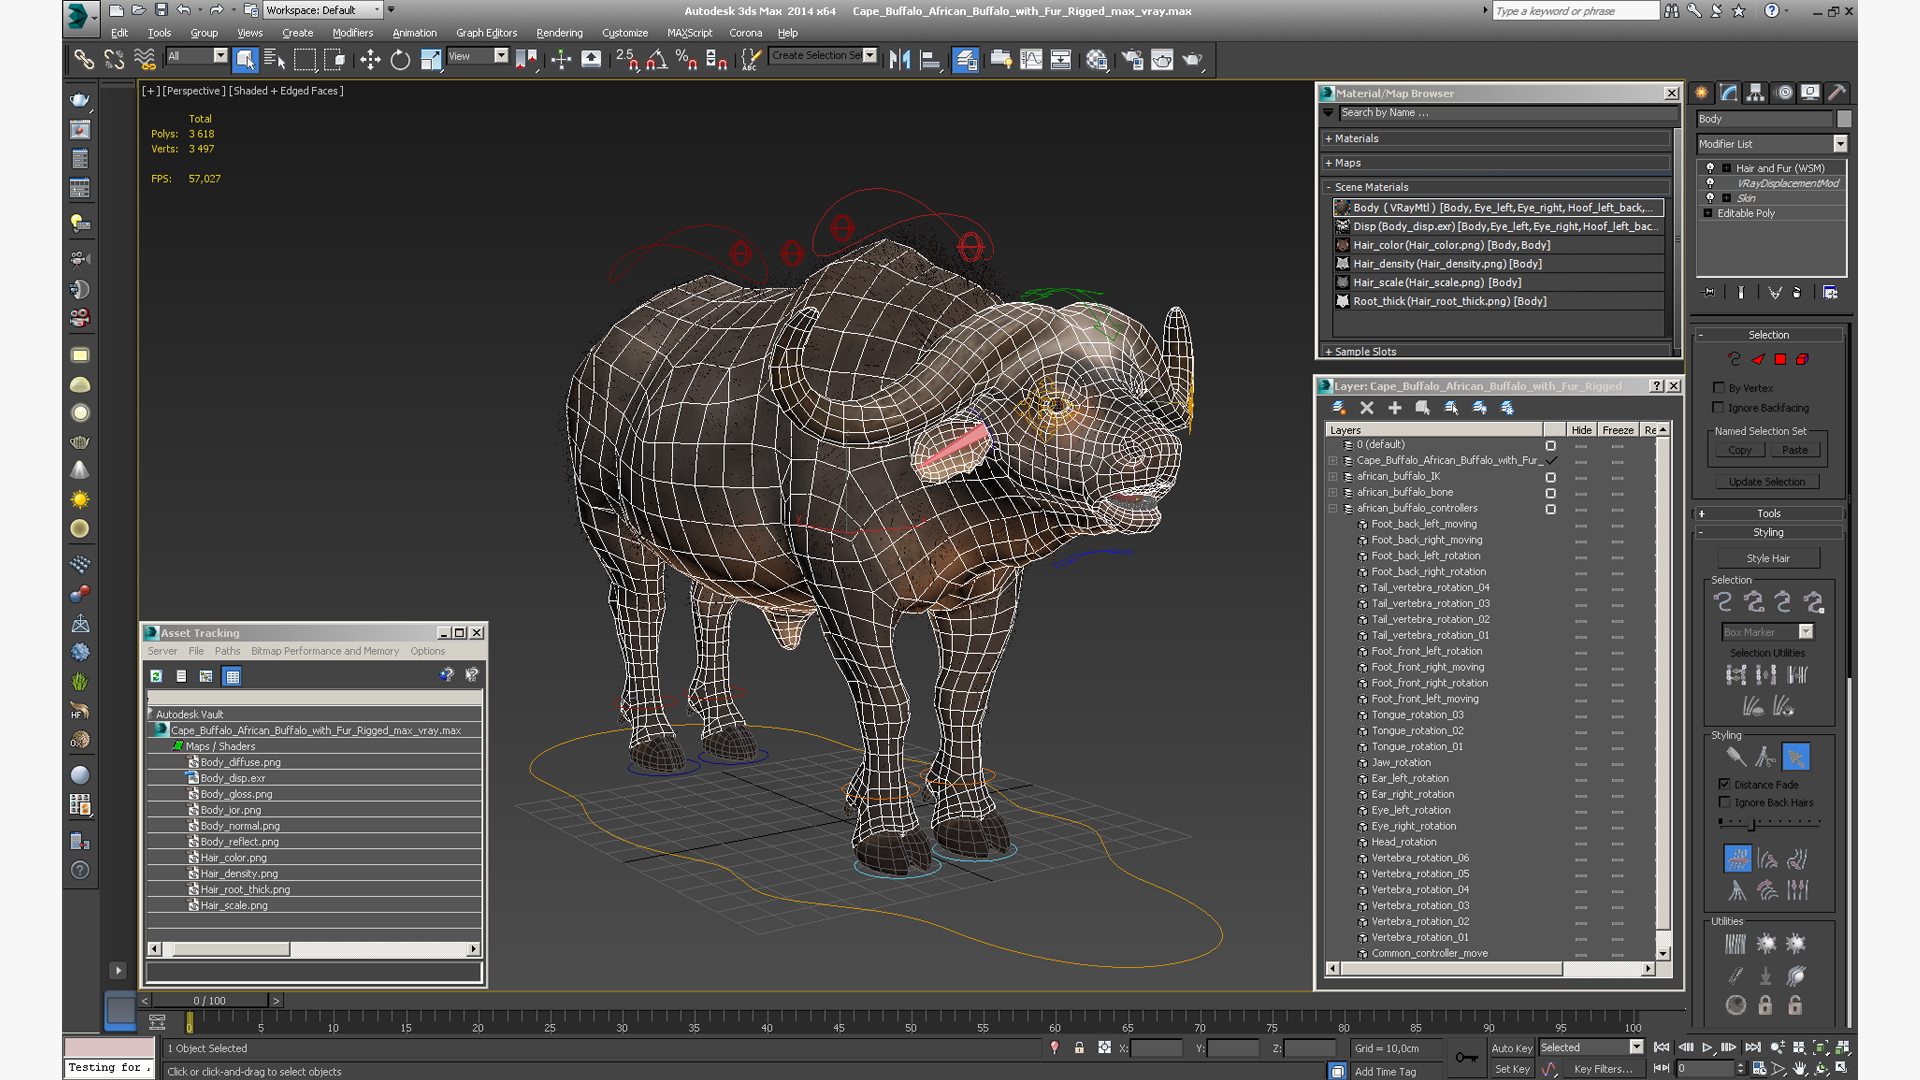
Task: Collapse african_buffalo_controllers layer
Action: click(x=1333, y=509)
